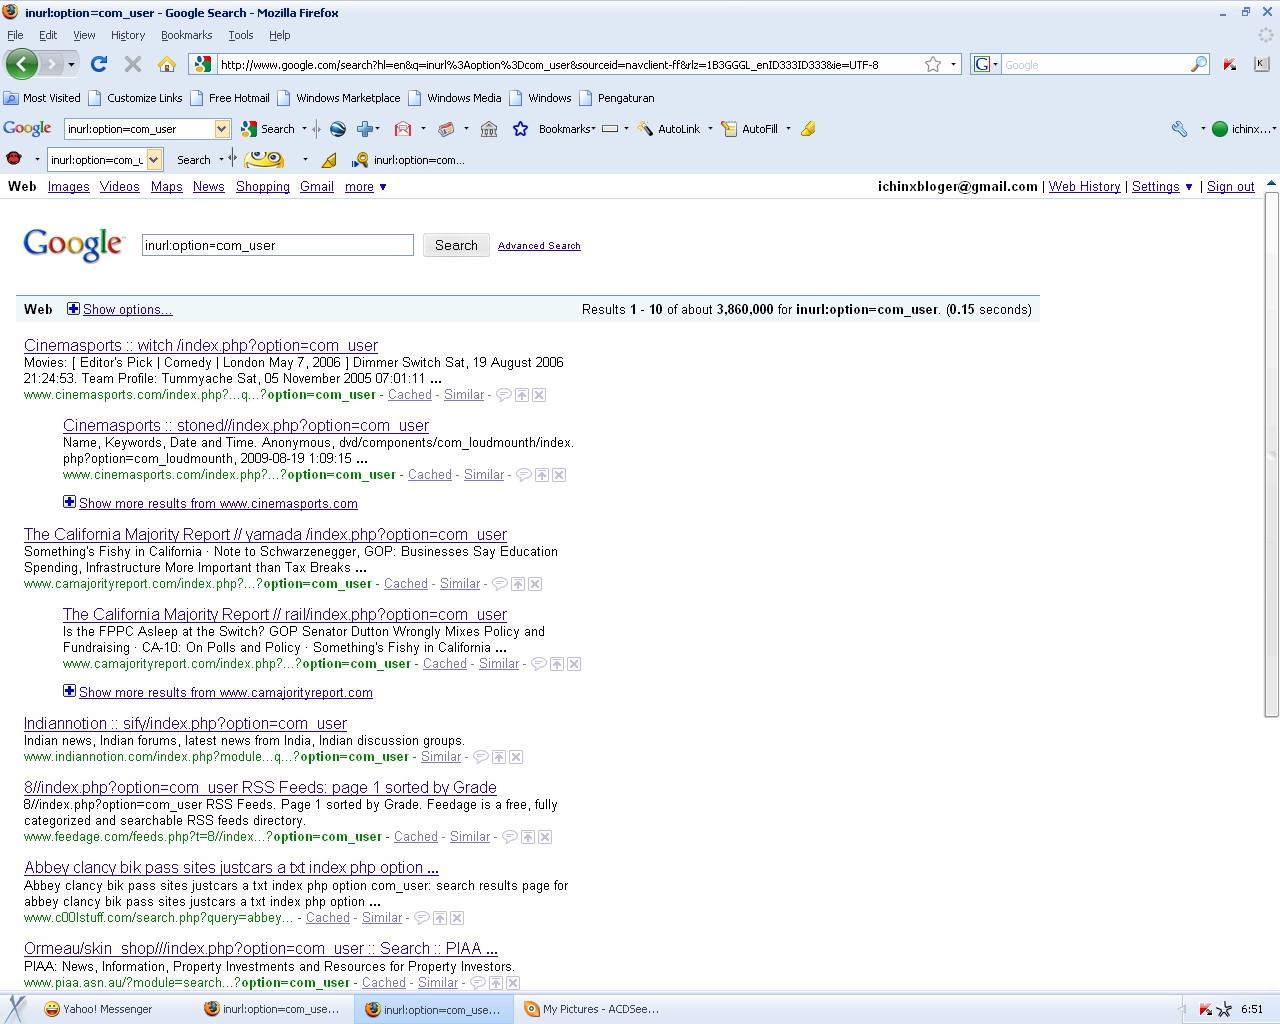
Task: Click the Sign out link
Action: pyautogui.click(x=1231, y=187)
